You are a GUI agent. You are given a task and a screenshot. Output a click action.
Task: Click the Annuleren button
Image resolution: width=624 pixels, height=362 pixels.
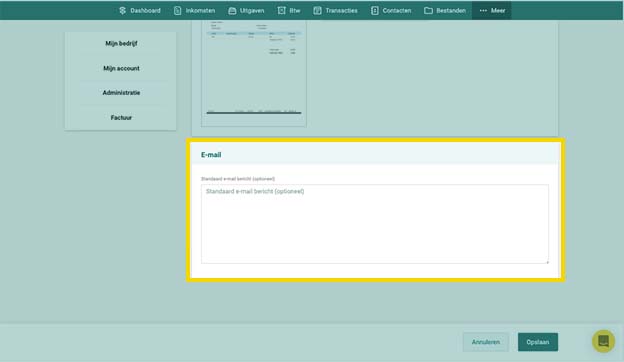[486, 342]
